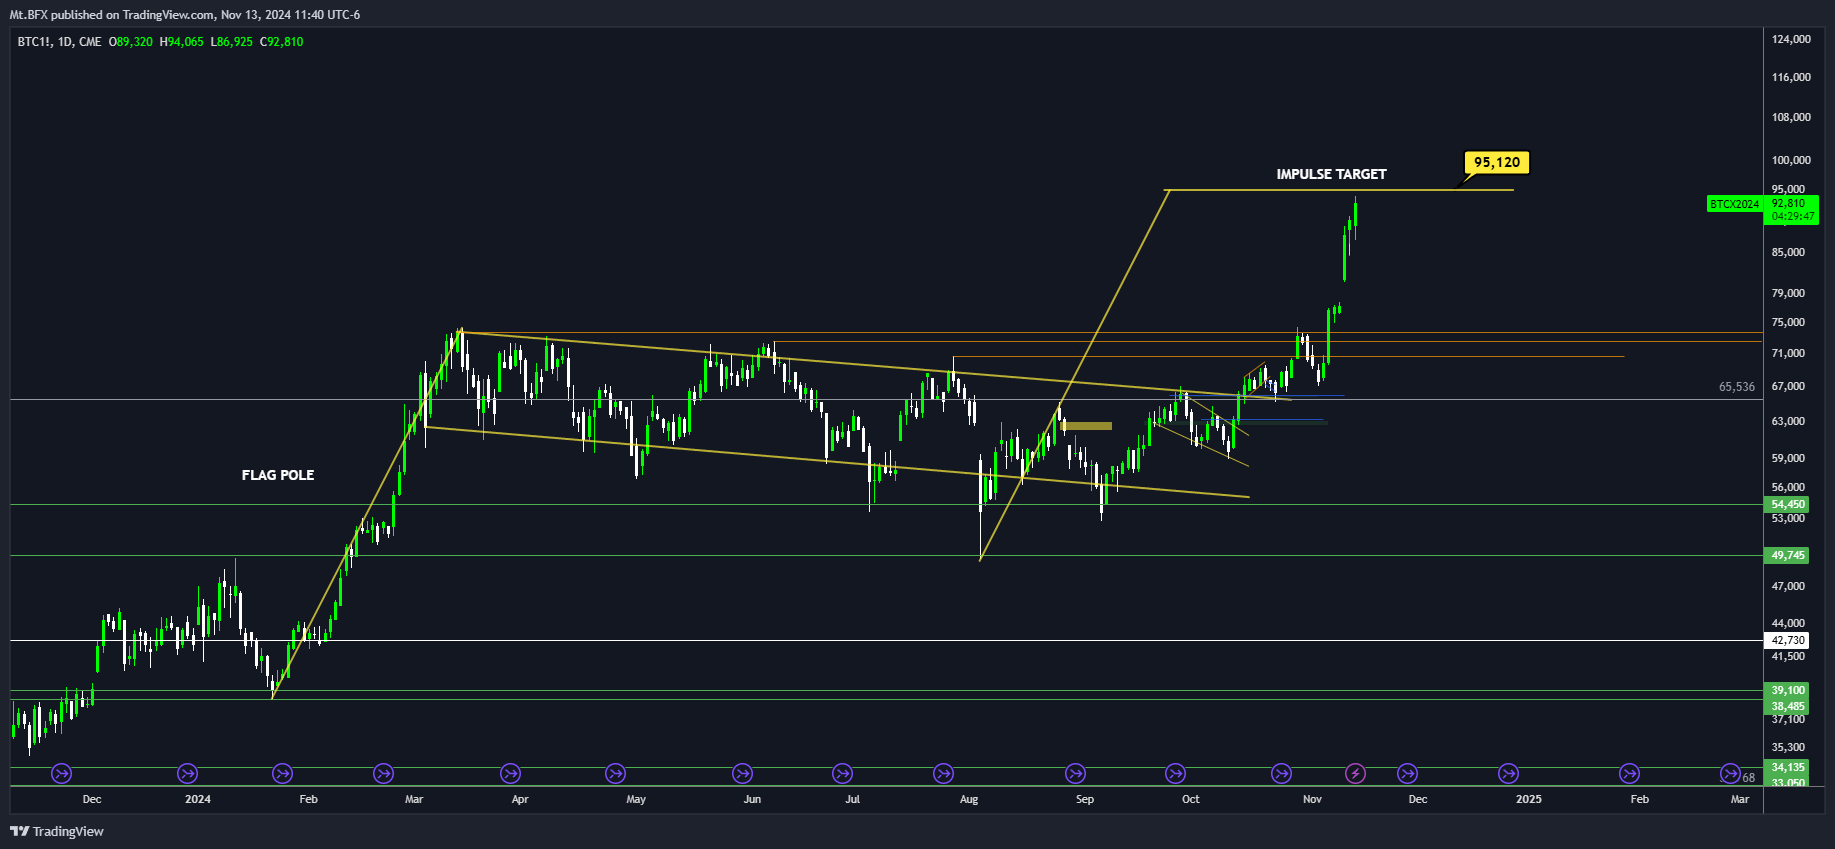Click the BTC1!, 1D, CME symbol title

coord(60,42)
